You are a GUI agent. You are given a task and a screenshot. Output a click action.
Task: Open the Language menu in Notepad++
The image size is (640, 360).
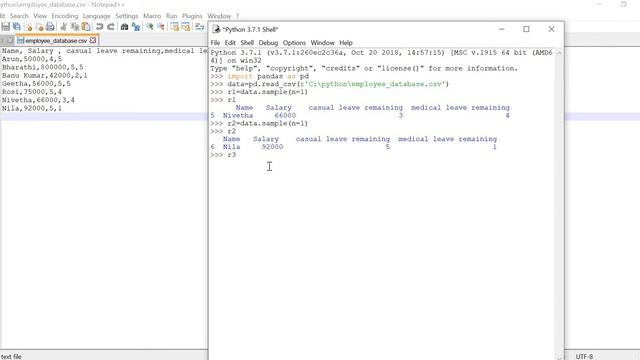tap(97, 16)
